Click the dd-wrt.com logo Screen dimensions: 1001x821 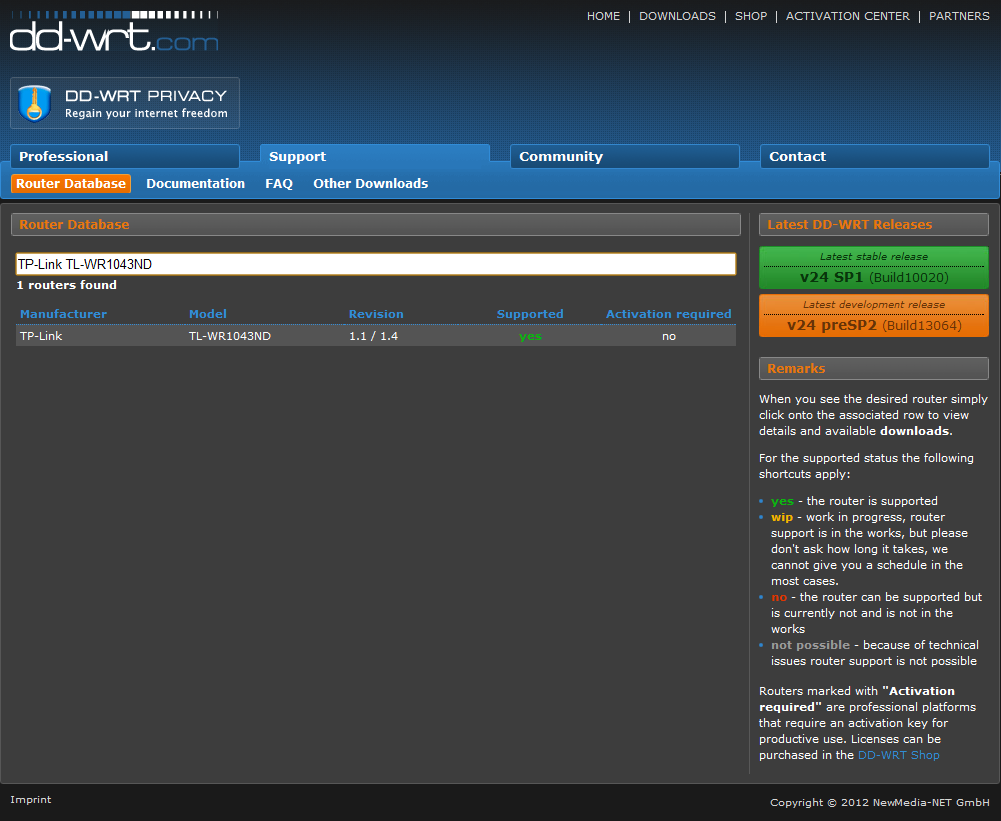tap(114, 31)
